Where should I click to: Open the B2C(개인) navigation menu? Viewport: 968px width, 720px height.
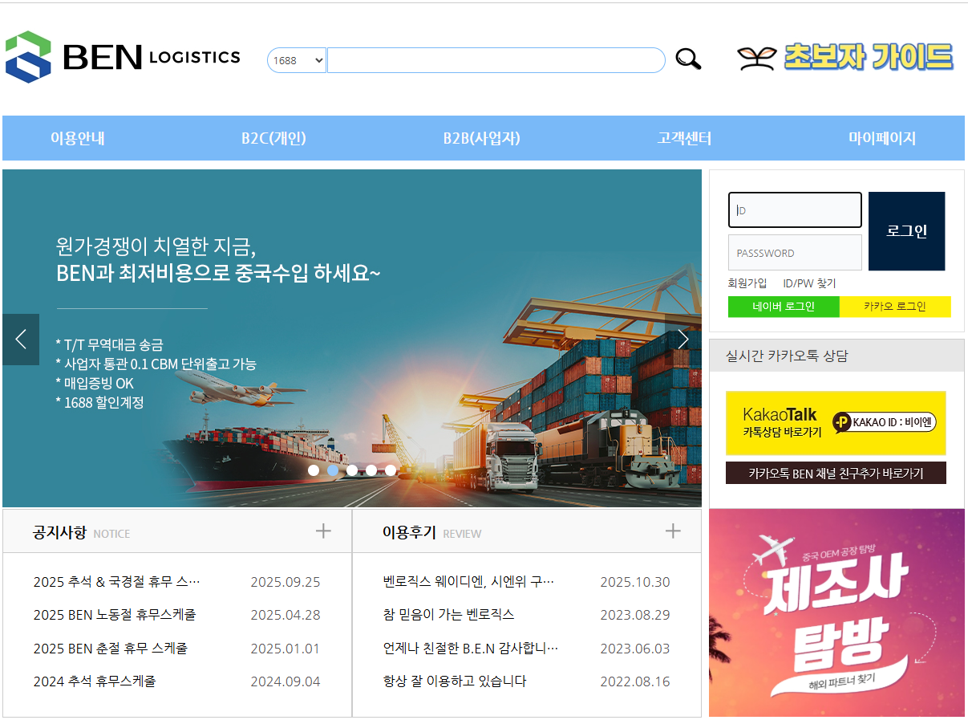point(273,138)
